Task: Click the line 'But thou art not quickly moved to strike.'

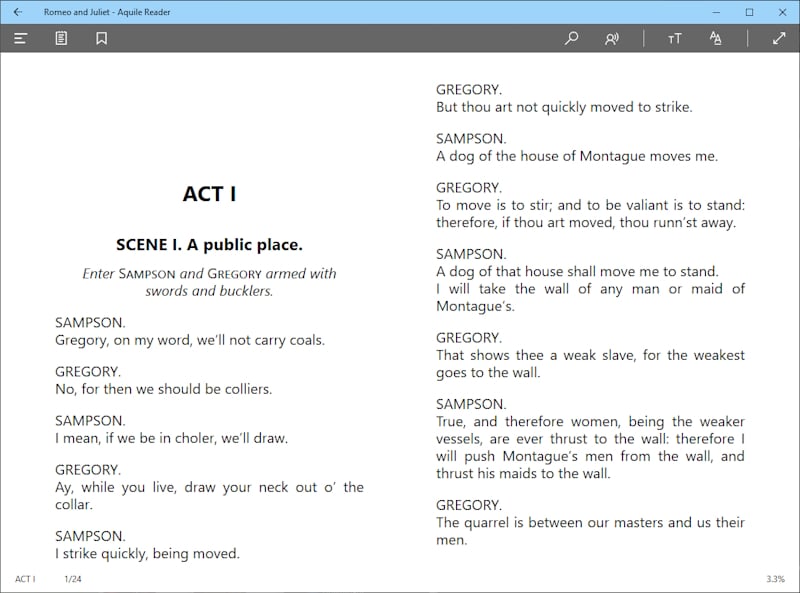Action: pyautogui.click(x=564, y=107)
